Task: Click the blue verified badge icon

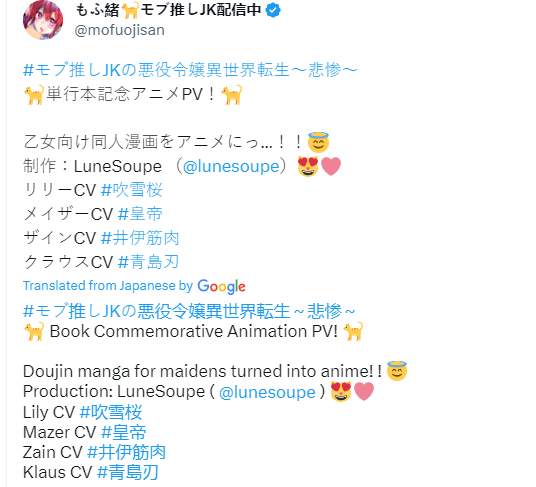Action: [x=273, y=10]
